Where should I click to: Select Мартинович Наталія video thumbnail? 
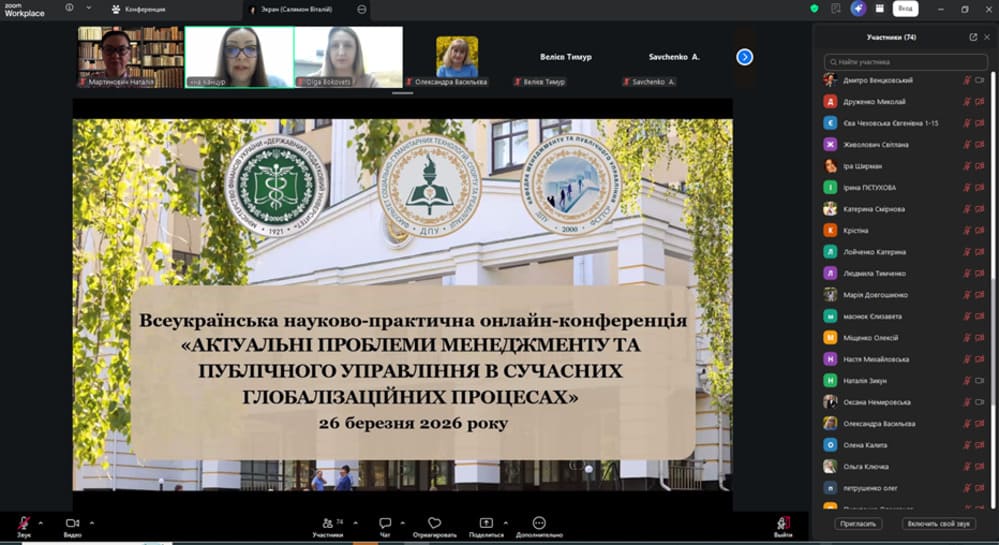point(131,57)
